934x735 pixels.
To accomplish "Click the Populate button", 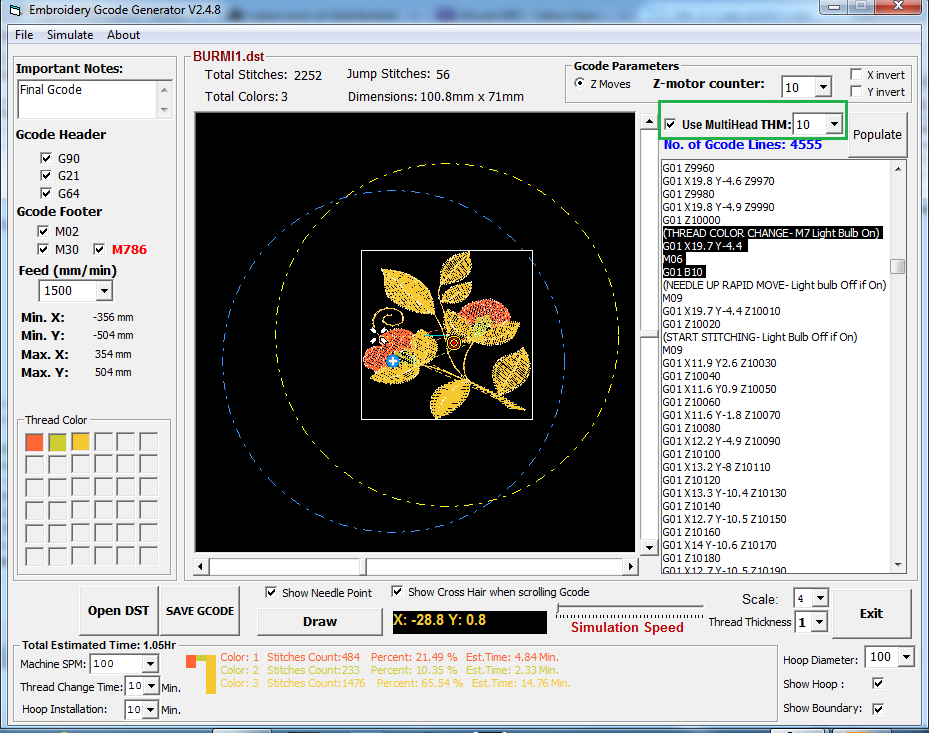I will pos(877,135).
